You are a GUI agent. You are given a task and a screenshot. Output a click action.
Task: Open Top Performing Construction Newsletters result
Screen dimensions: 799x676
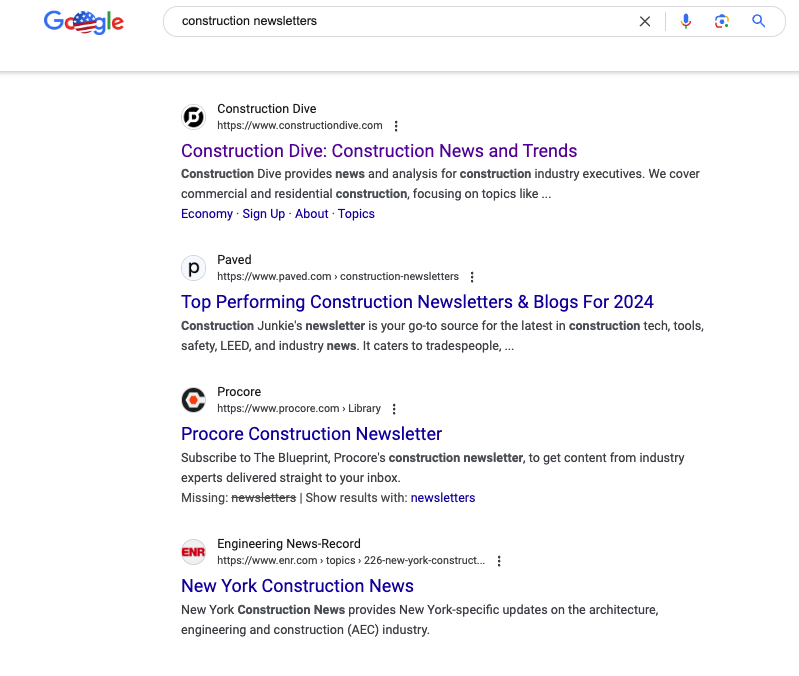point(417,302)
